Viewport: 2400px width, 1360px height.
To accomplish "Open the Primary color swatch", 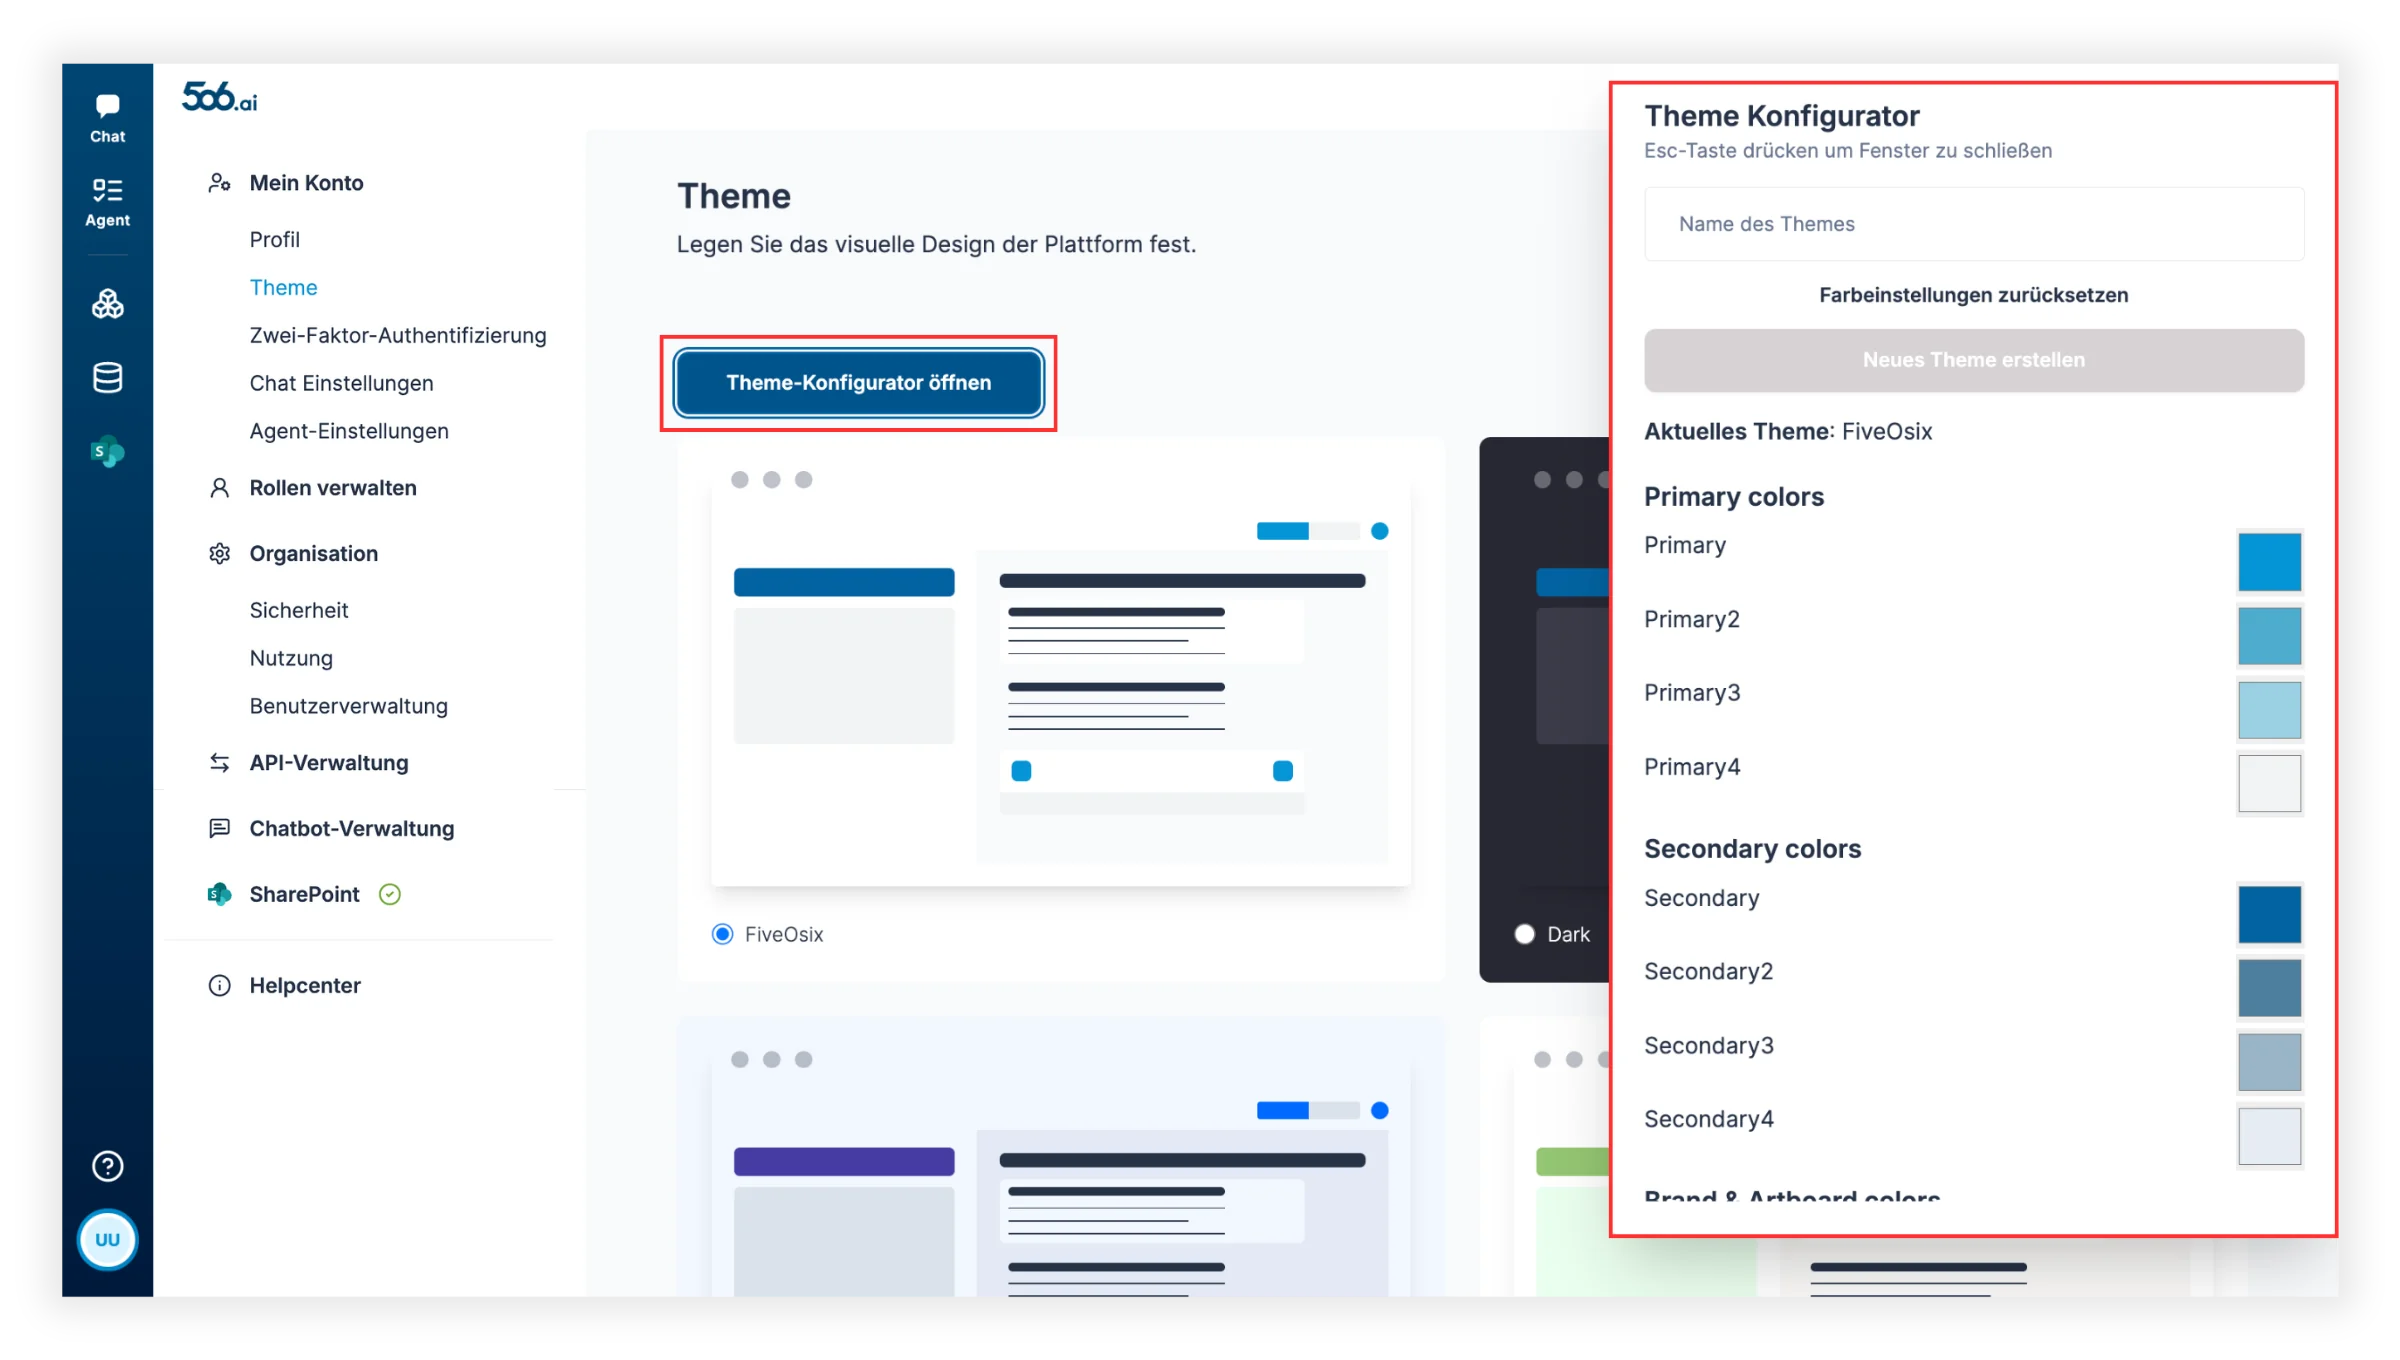I will click(2269, 562).
